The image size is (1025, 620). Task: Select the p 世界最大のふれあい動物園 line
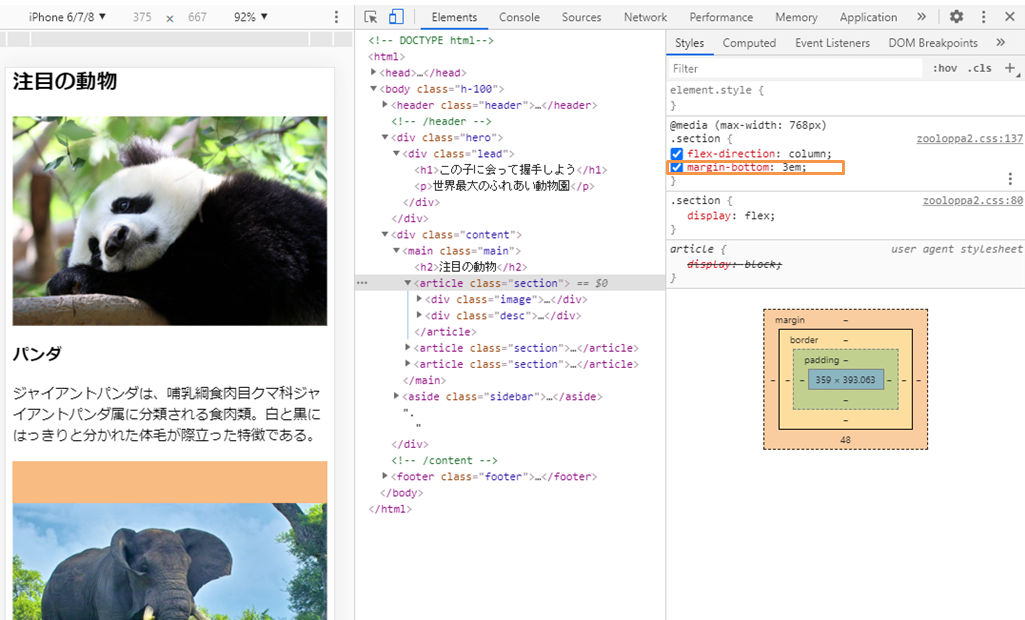click(505, 186)
